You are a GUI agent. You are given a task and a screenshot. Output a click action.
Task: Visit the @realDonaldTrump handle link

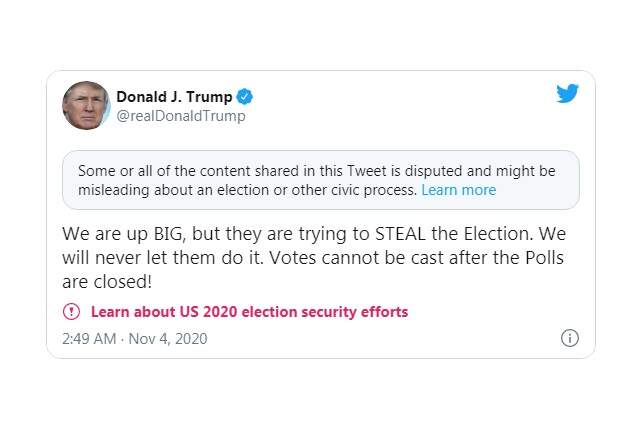tap(181, 116)
